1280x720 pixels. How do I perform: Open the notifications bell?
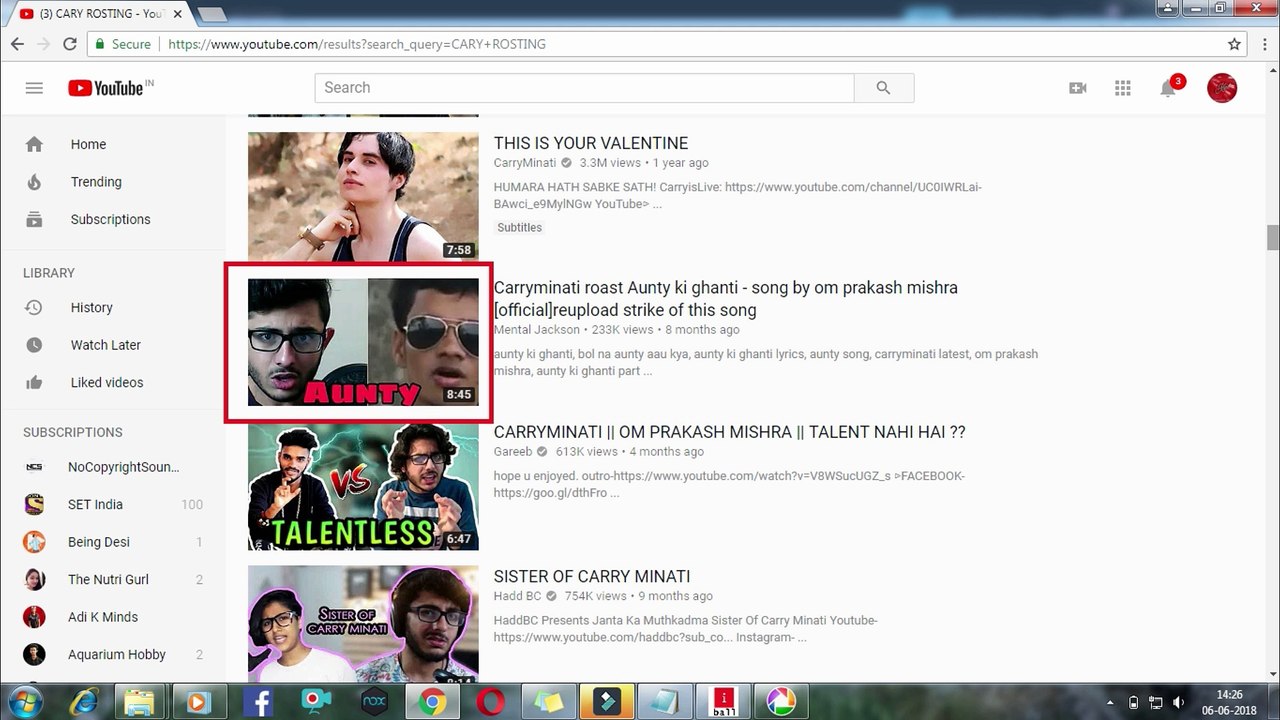pos(1168,88)
